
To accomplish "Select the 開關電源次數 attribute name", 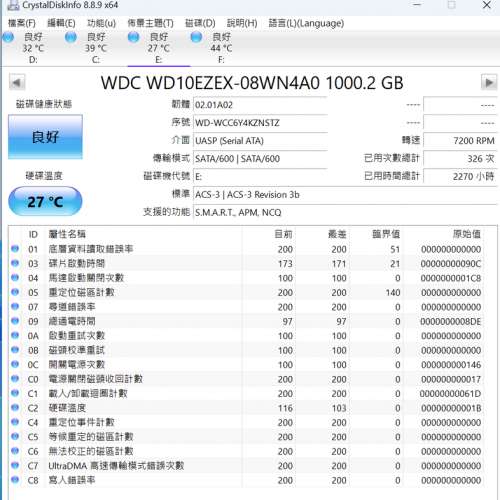I will point(77,365).
